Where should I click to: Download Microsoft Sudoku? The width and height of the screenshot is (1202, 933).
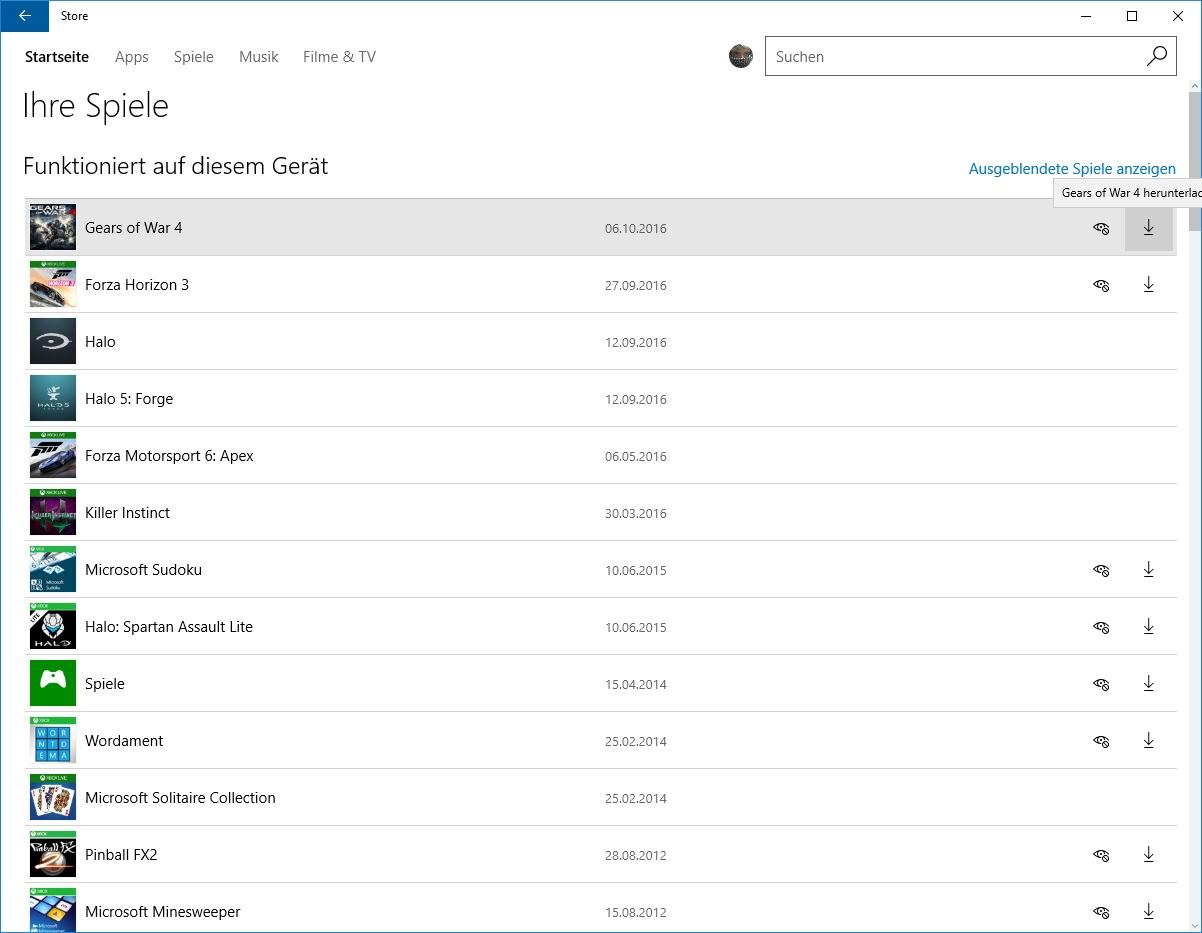1148,570
